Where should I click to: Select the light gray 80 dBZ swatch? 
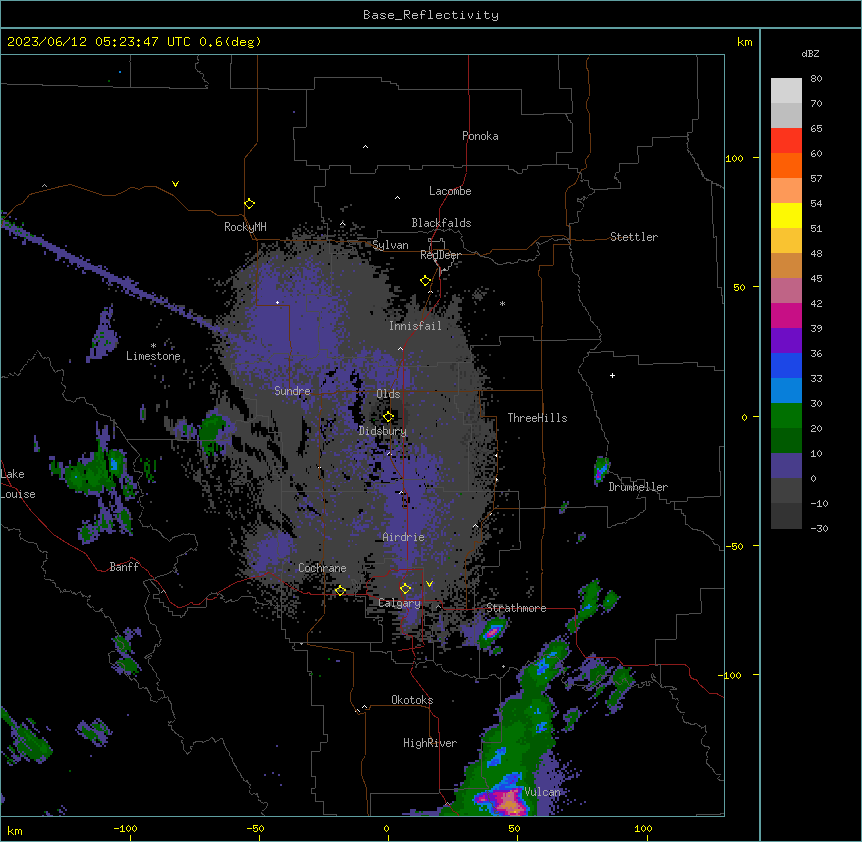click(x=786, y=91)
